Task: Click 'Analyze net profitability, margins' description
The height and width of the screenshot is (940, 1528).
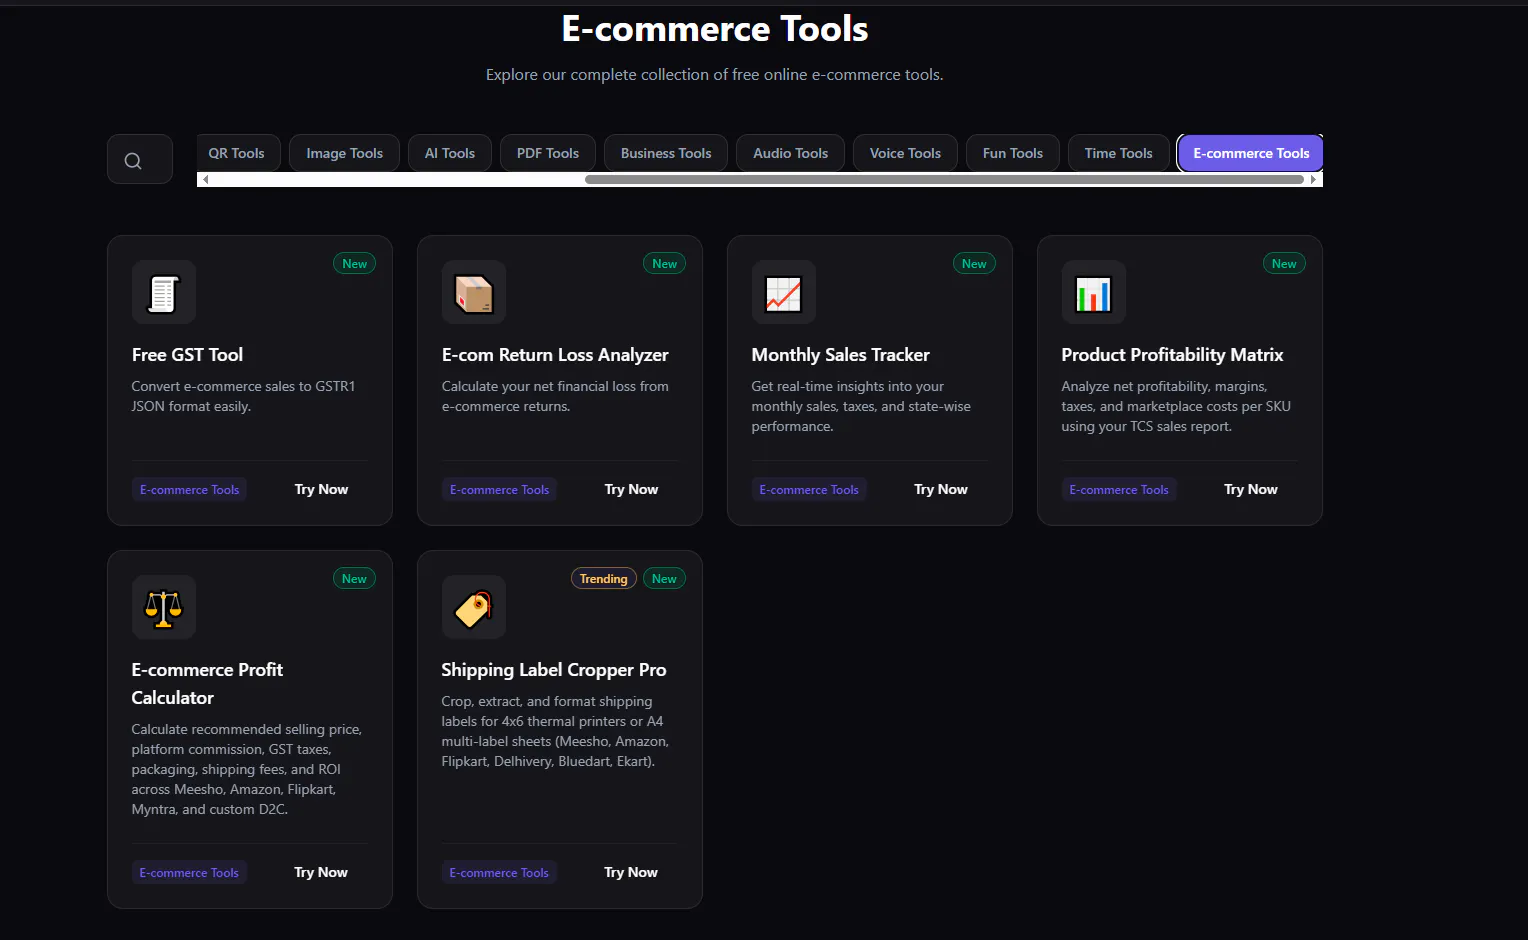Action: pyautogui.click(x=1176, y=406)
